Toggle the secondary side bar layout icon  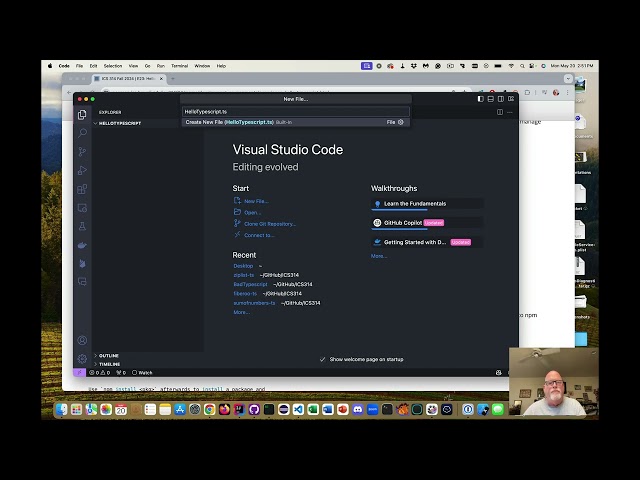[x=501, y=99]
